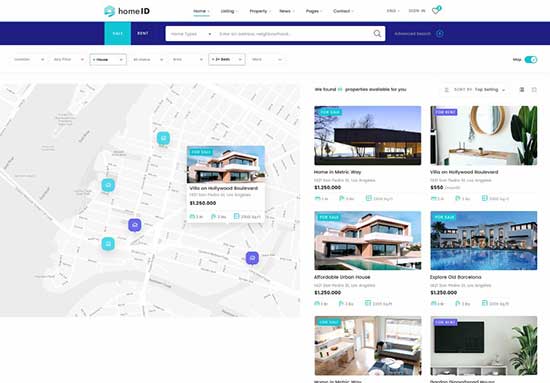Open the Any Price filter dropdown
The image size is (550, 383).
pyautogui.click(x=68, y=60)
